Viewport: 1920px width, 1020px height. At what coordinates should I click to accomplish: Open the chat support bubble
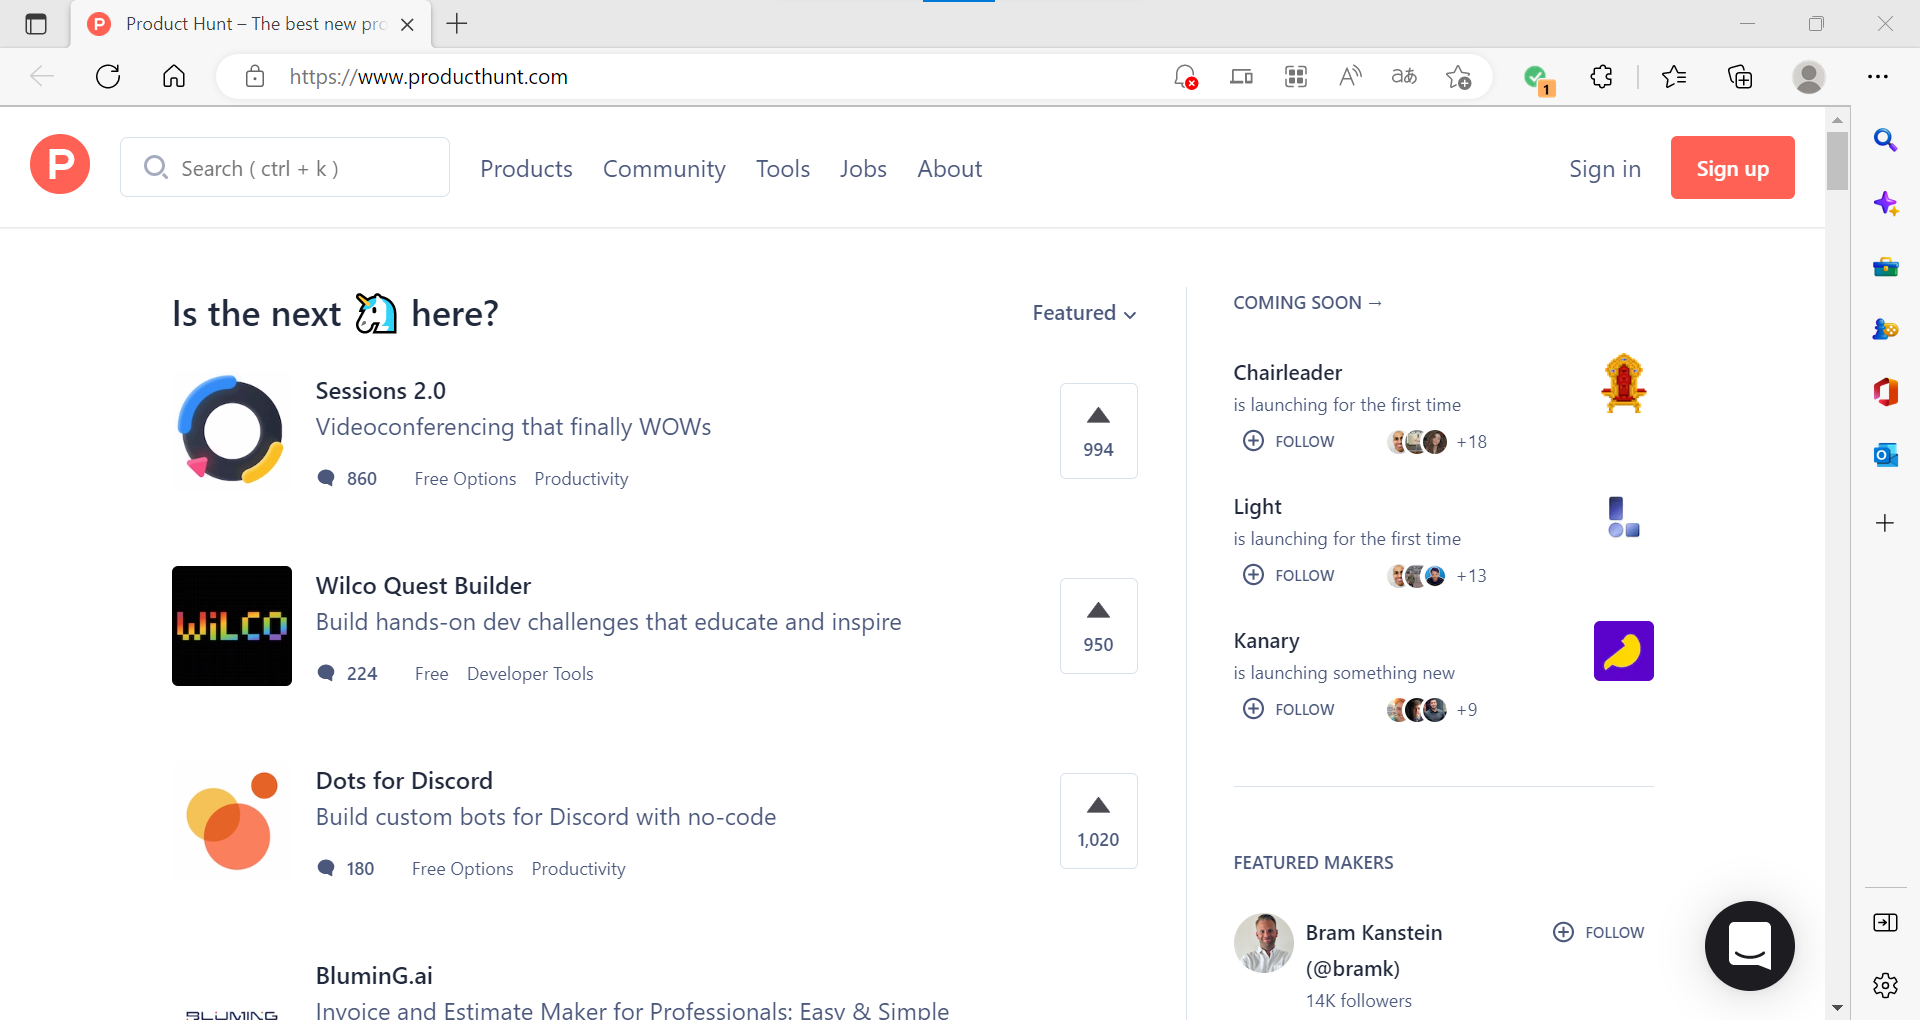coord(1749,945)
